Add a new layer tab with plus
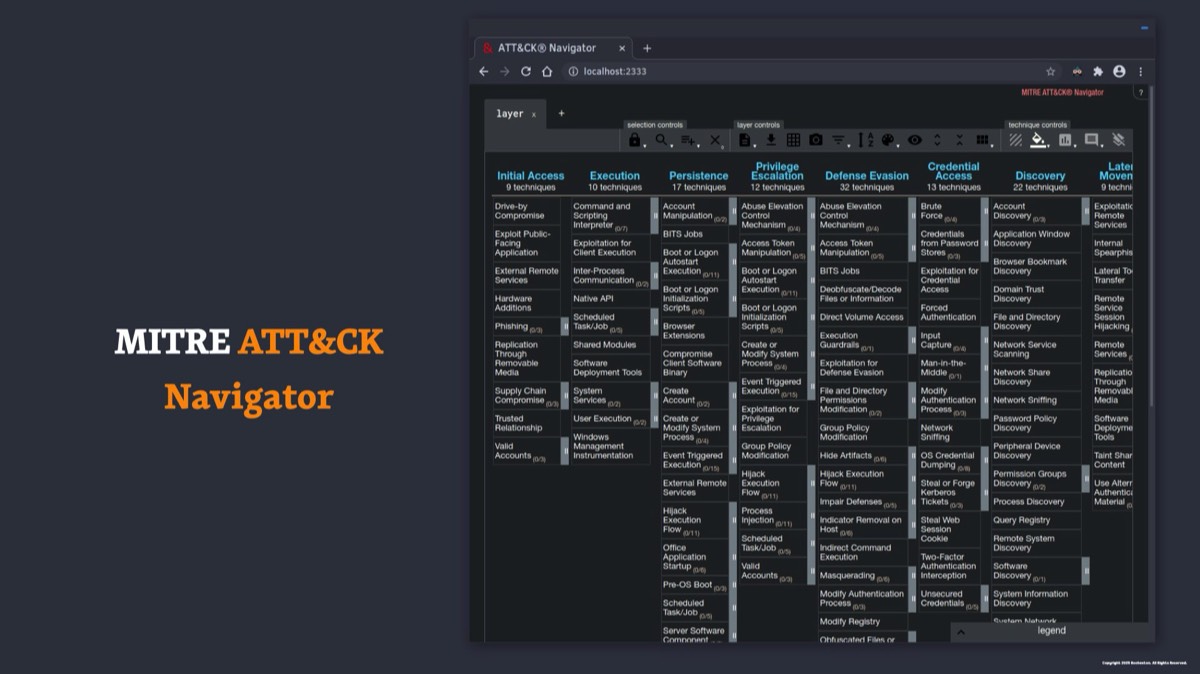1200x674 pixels. tap(561, 113)
